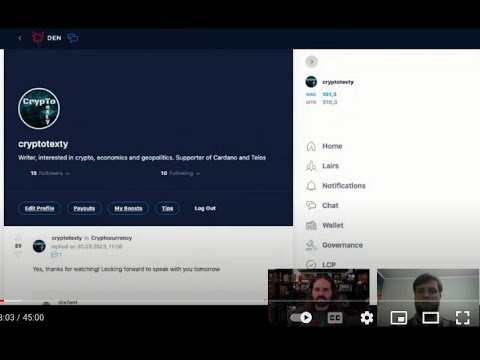Switch to theater mode
Screen dimensions: 480x360
coord(430,318)
